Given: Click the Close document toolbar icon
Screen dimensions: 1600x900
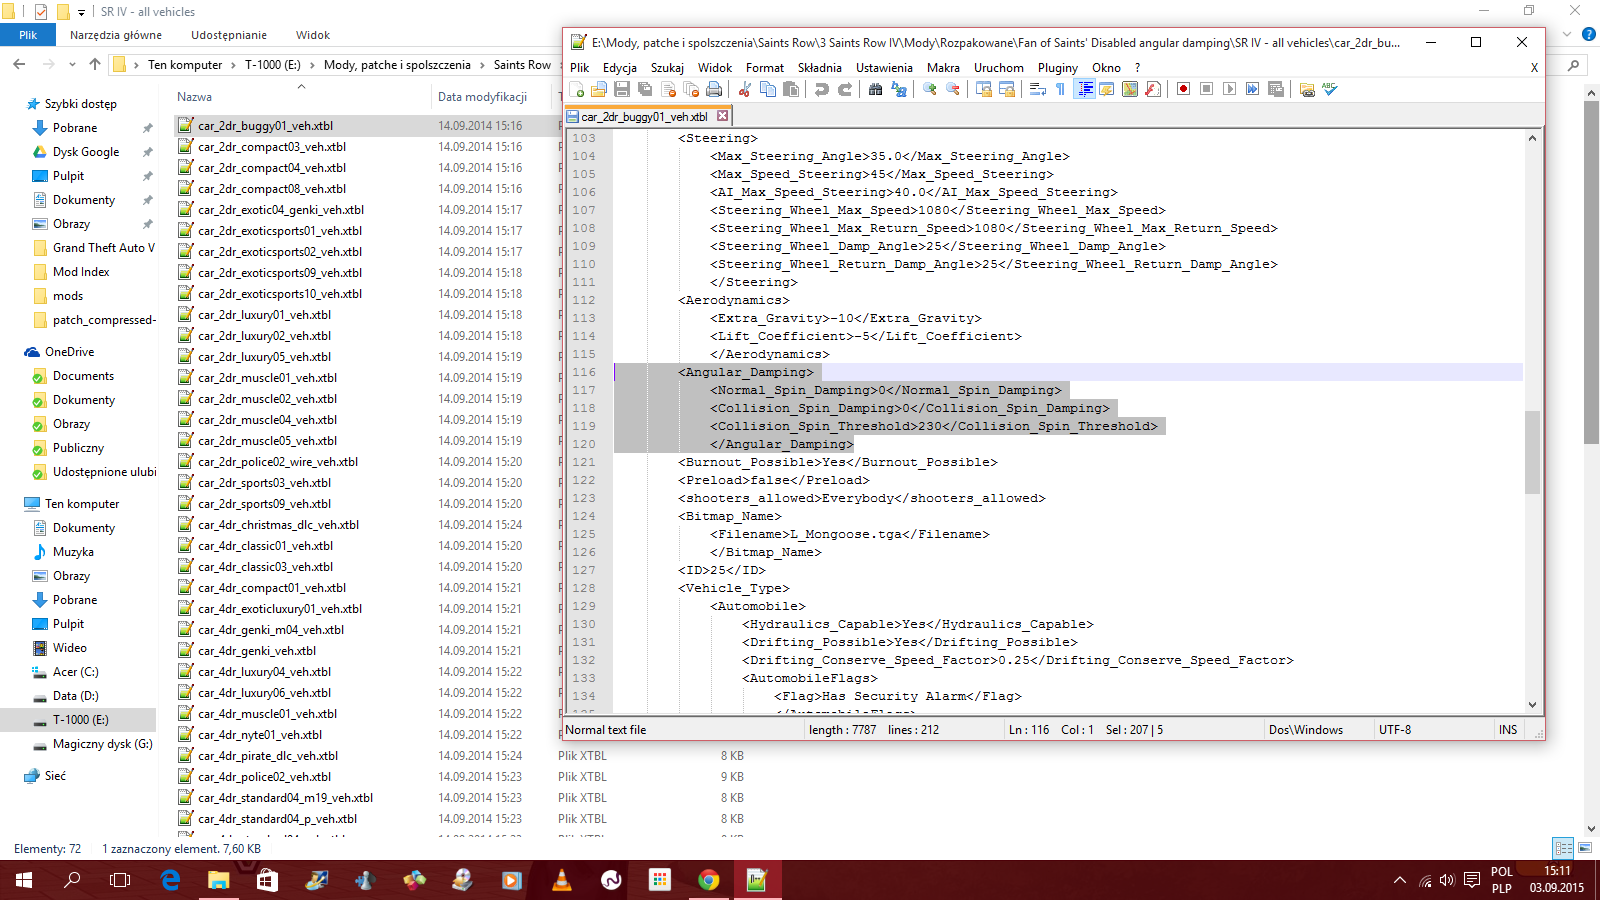Looking at the screenshot, I should [x=669, y=89].
